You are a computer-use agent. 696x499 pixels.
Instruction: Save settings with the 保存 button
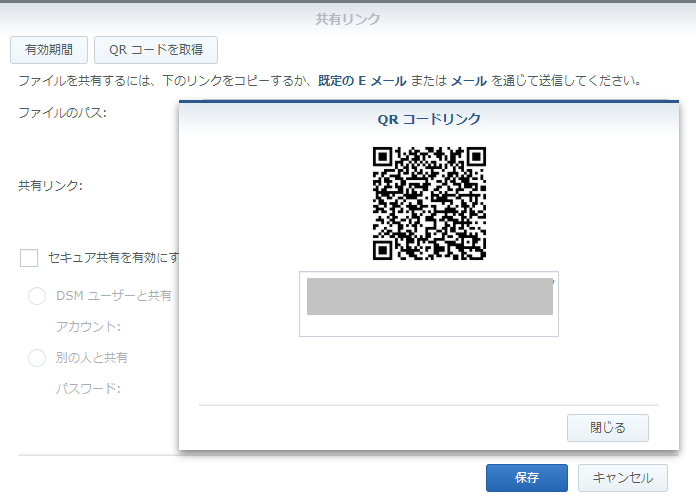[526, 478]
